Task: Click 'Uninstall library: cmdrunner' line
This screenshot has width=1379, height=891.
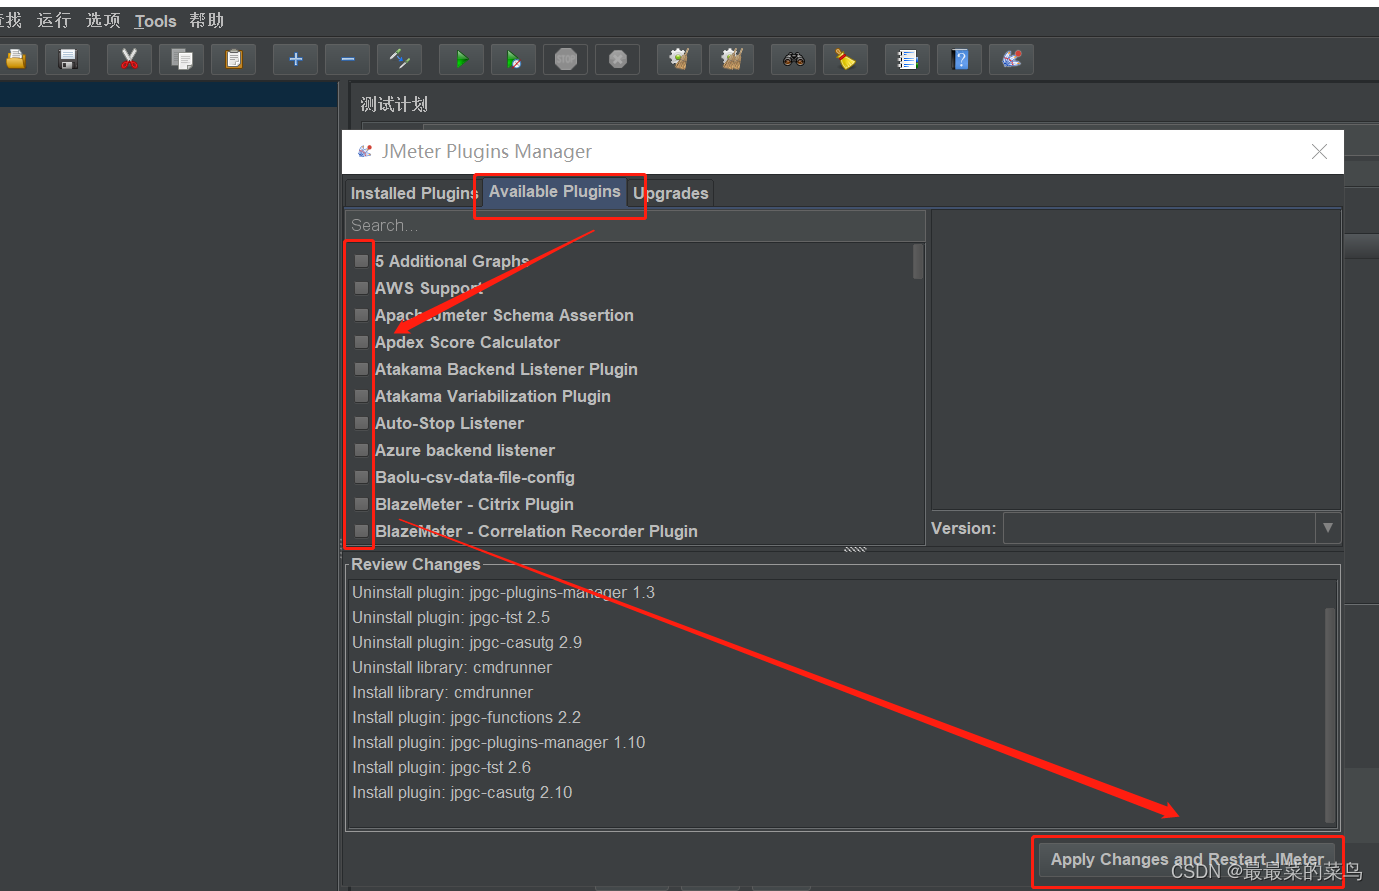Action: click(452, 667)
